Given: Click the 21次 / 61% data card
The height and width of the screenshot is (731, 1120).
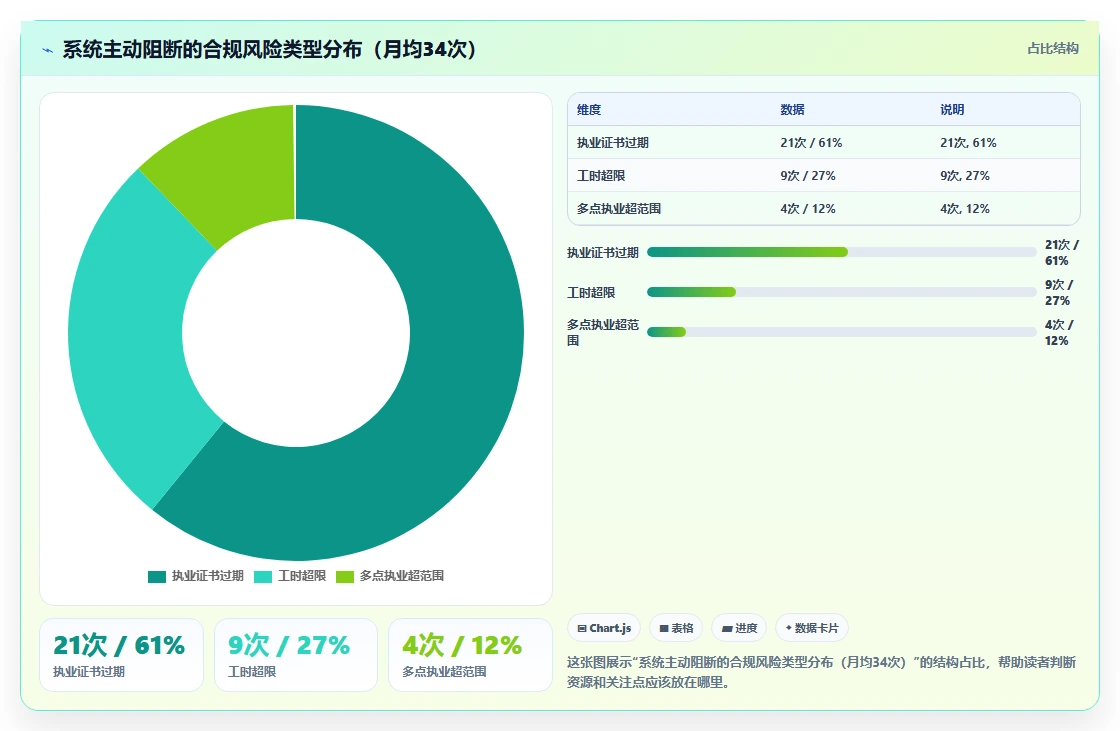Looking at the screenshot, I should 121,655.
